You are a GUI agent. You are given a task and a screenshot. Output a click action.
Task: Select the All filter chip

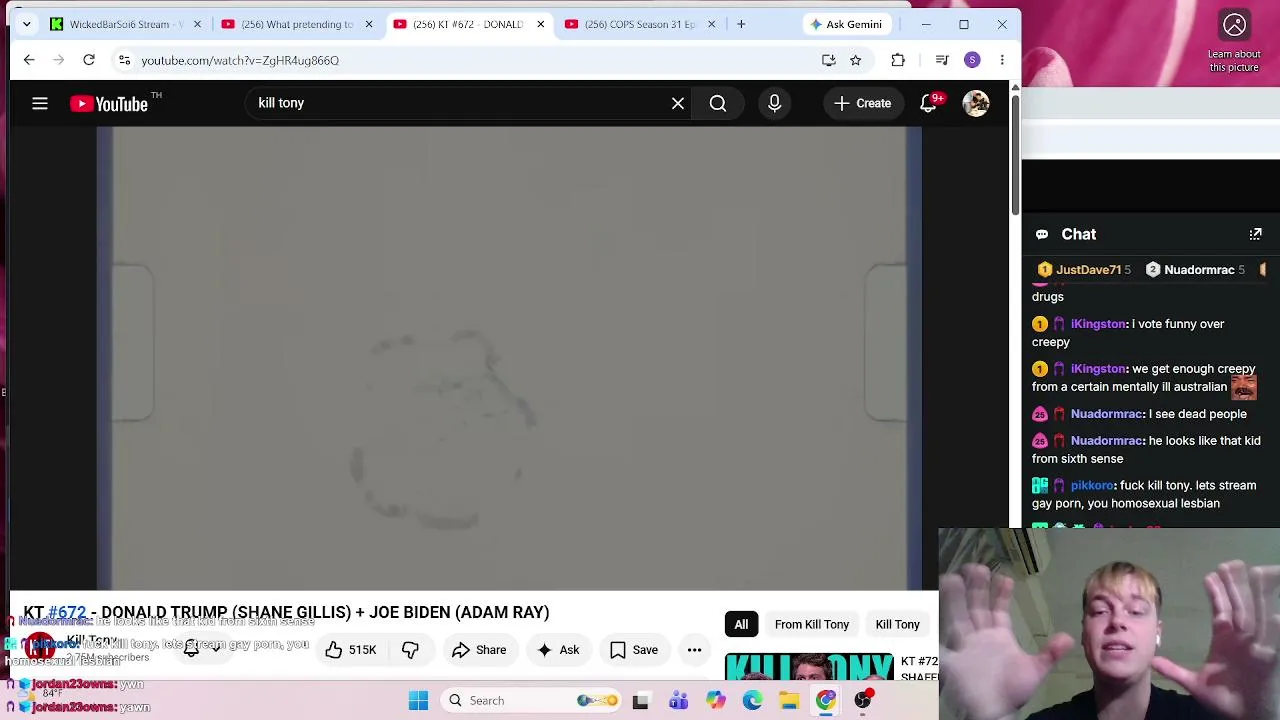(x=741, y=624)
